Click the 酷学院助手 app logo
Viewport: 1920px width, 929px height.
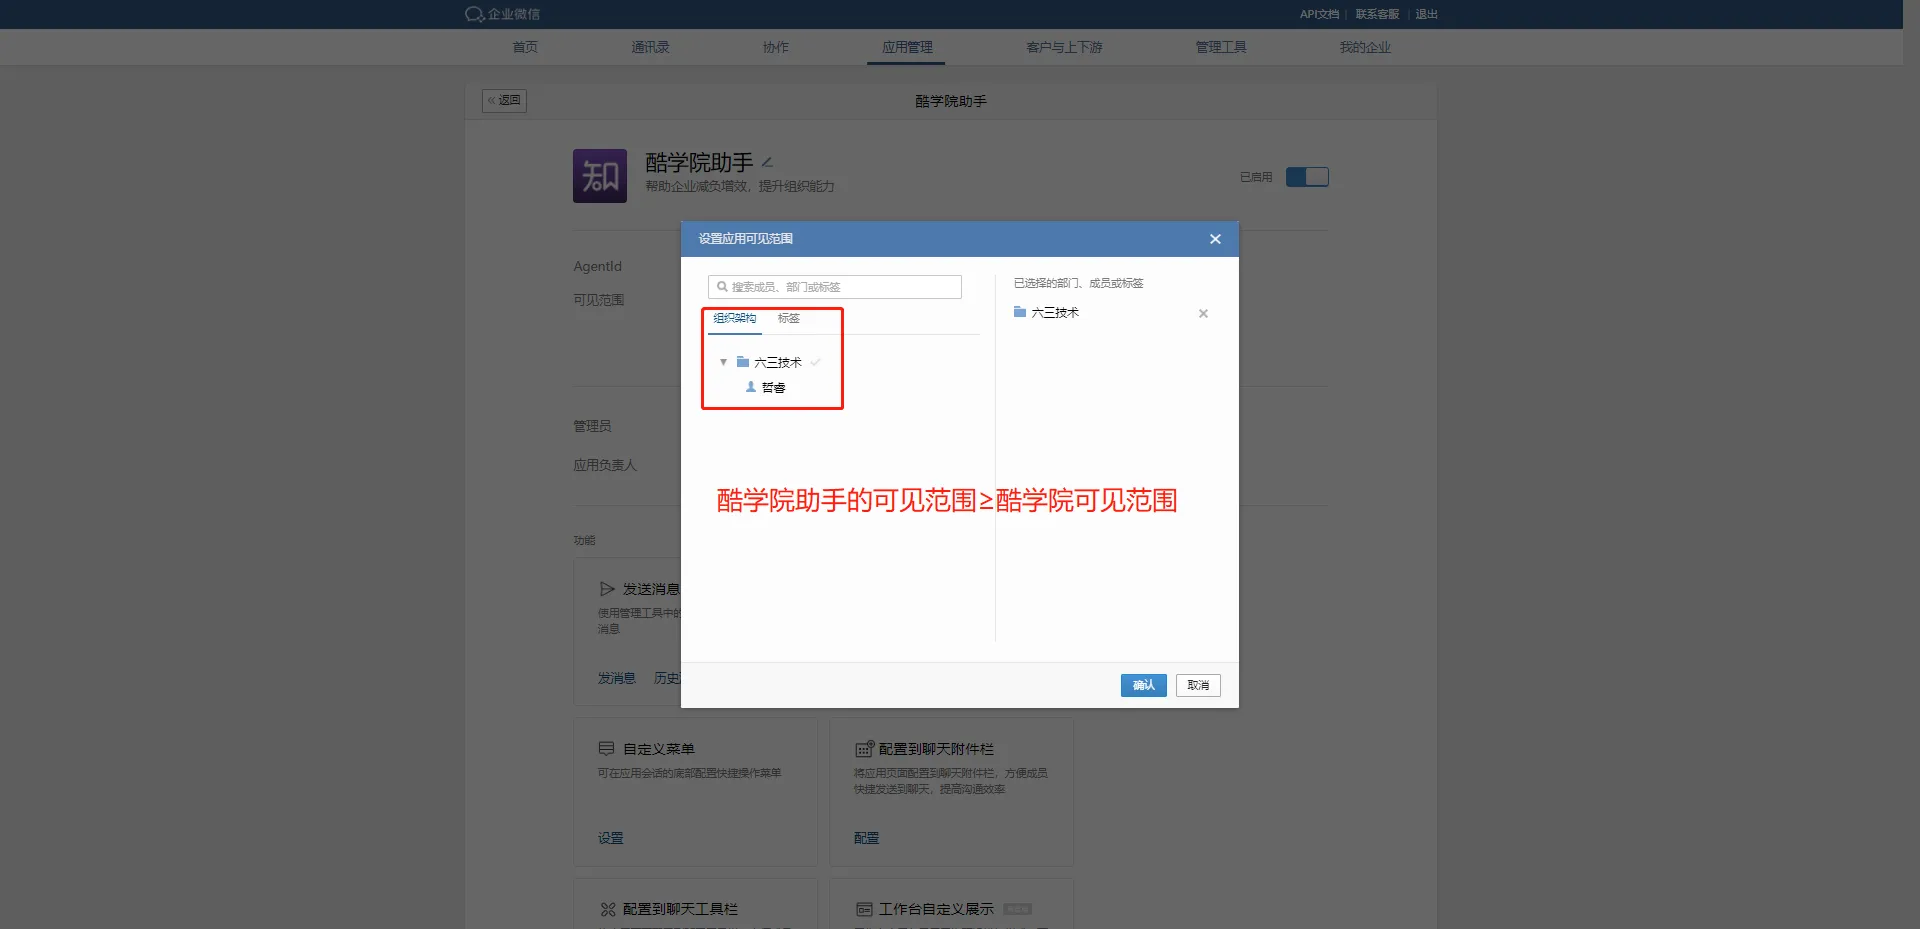[x=600, y=176]
